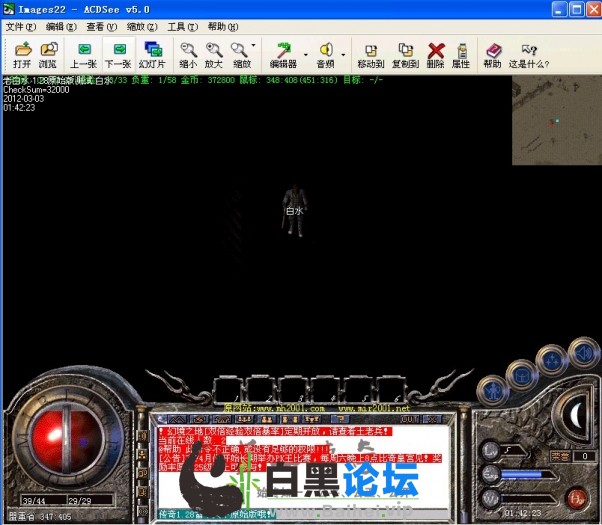
Task: Click the Exp round button
Action: coord(491,474)
